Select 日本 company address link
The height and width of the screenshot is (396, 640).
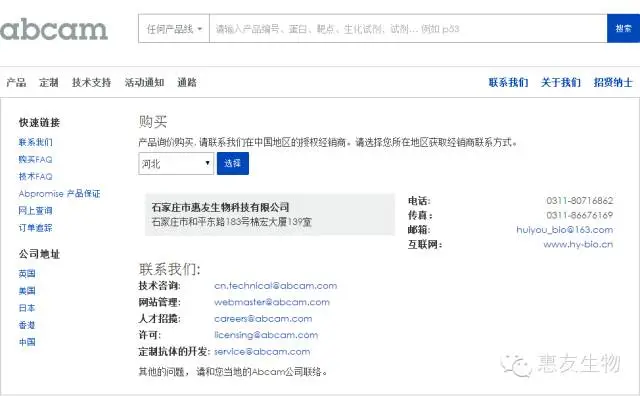click(x=27, y=308)
